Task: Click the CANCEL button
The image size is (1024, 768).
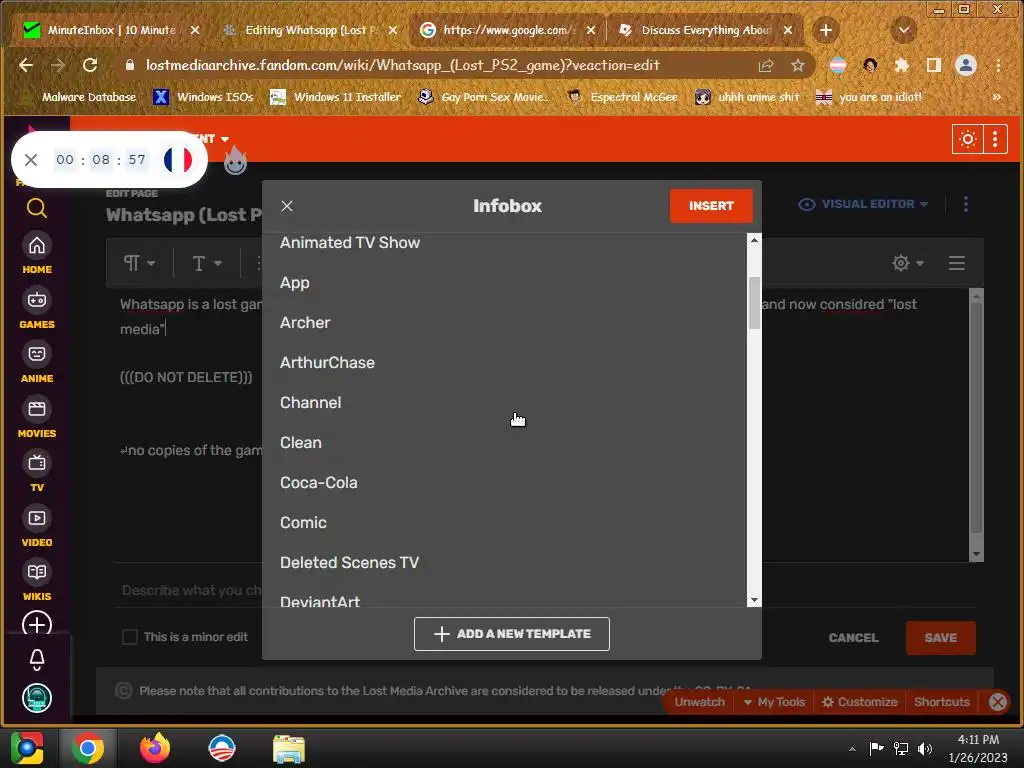Action: (853, 637)
